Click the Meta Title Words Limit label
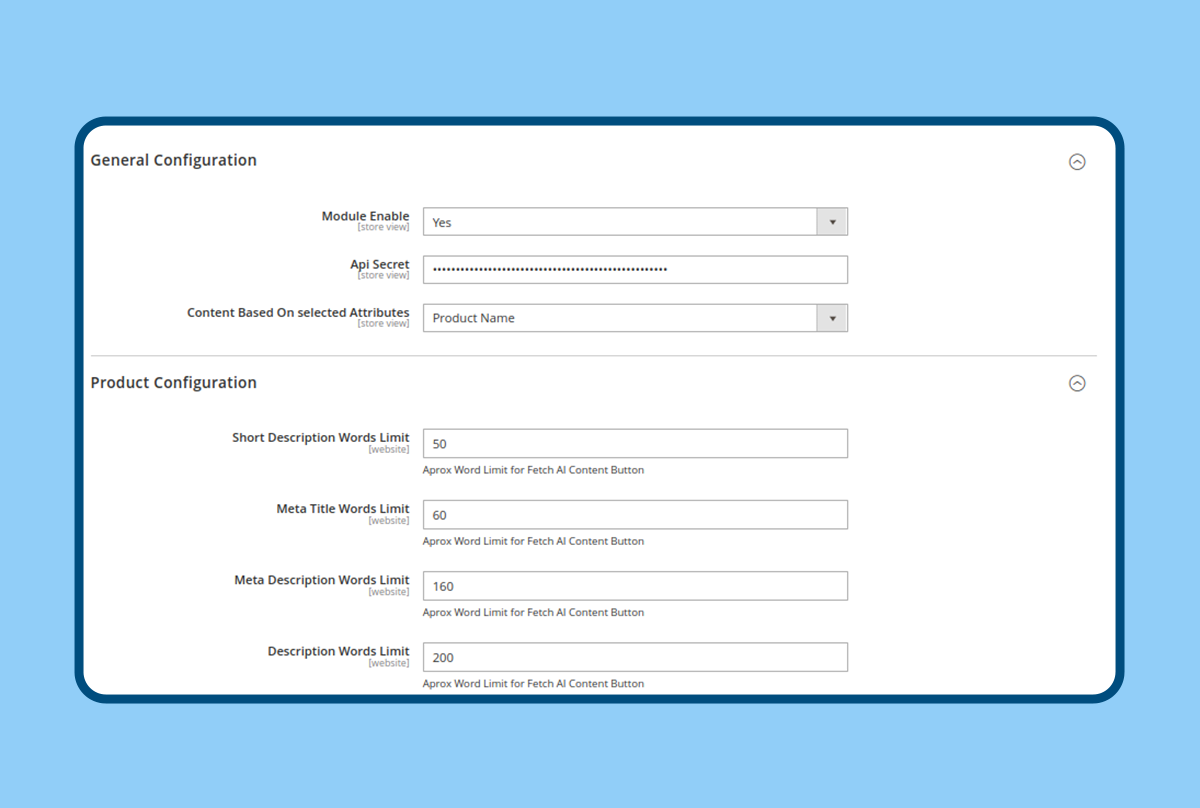Viewport: 1200px width, 808px height. (x=342, y=508)
